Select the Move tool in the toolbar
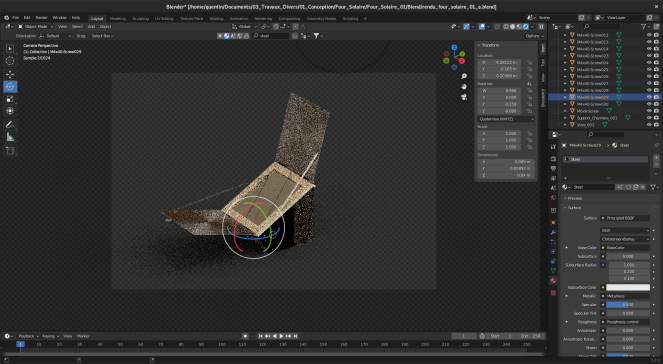663x364 pixels. point(10,74)
